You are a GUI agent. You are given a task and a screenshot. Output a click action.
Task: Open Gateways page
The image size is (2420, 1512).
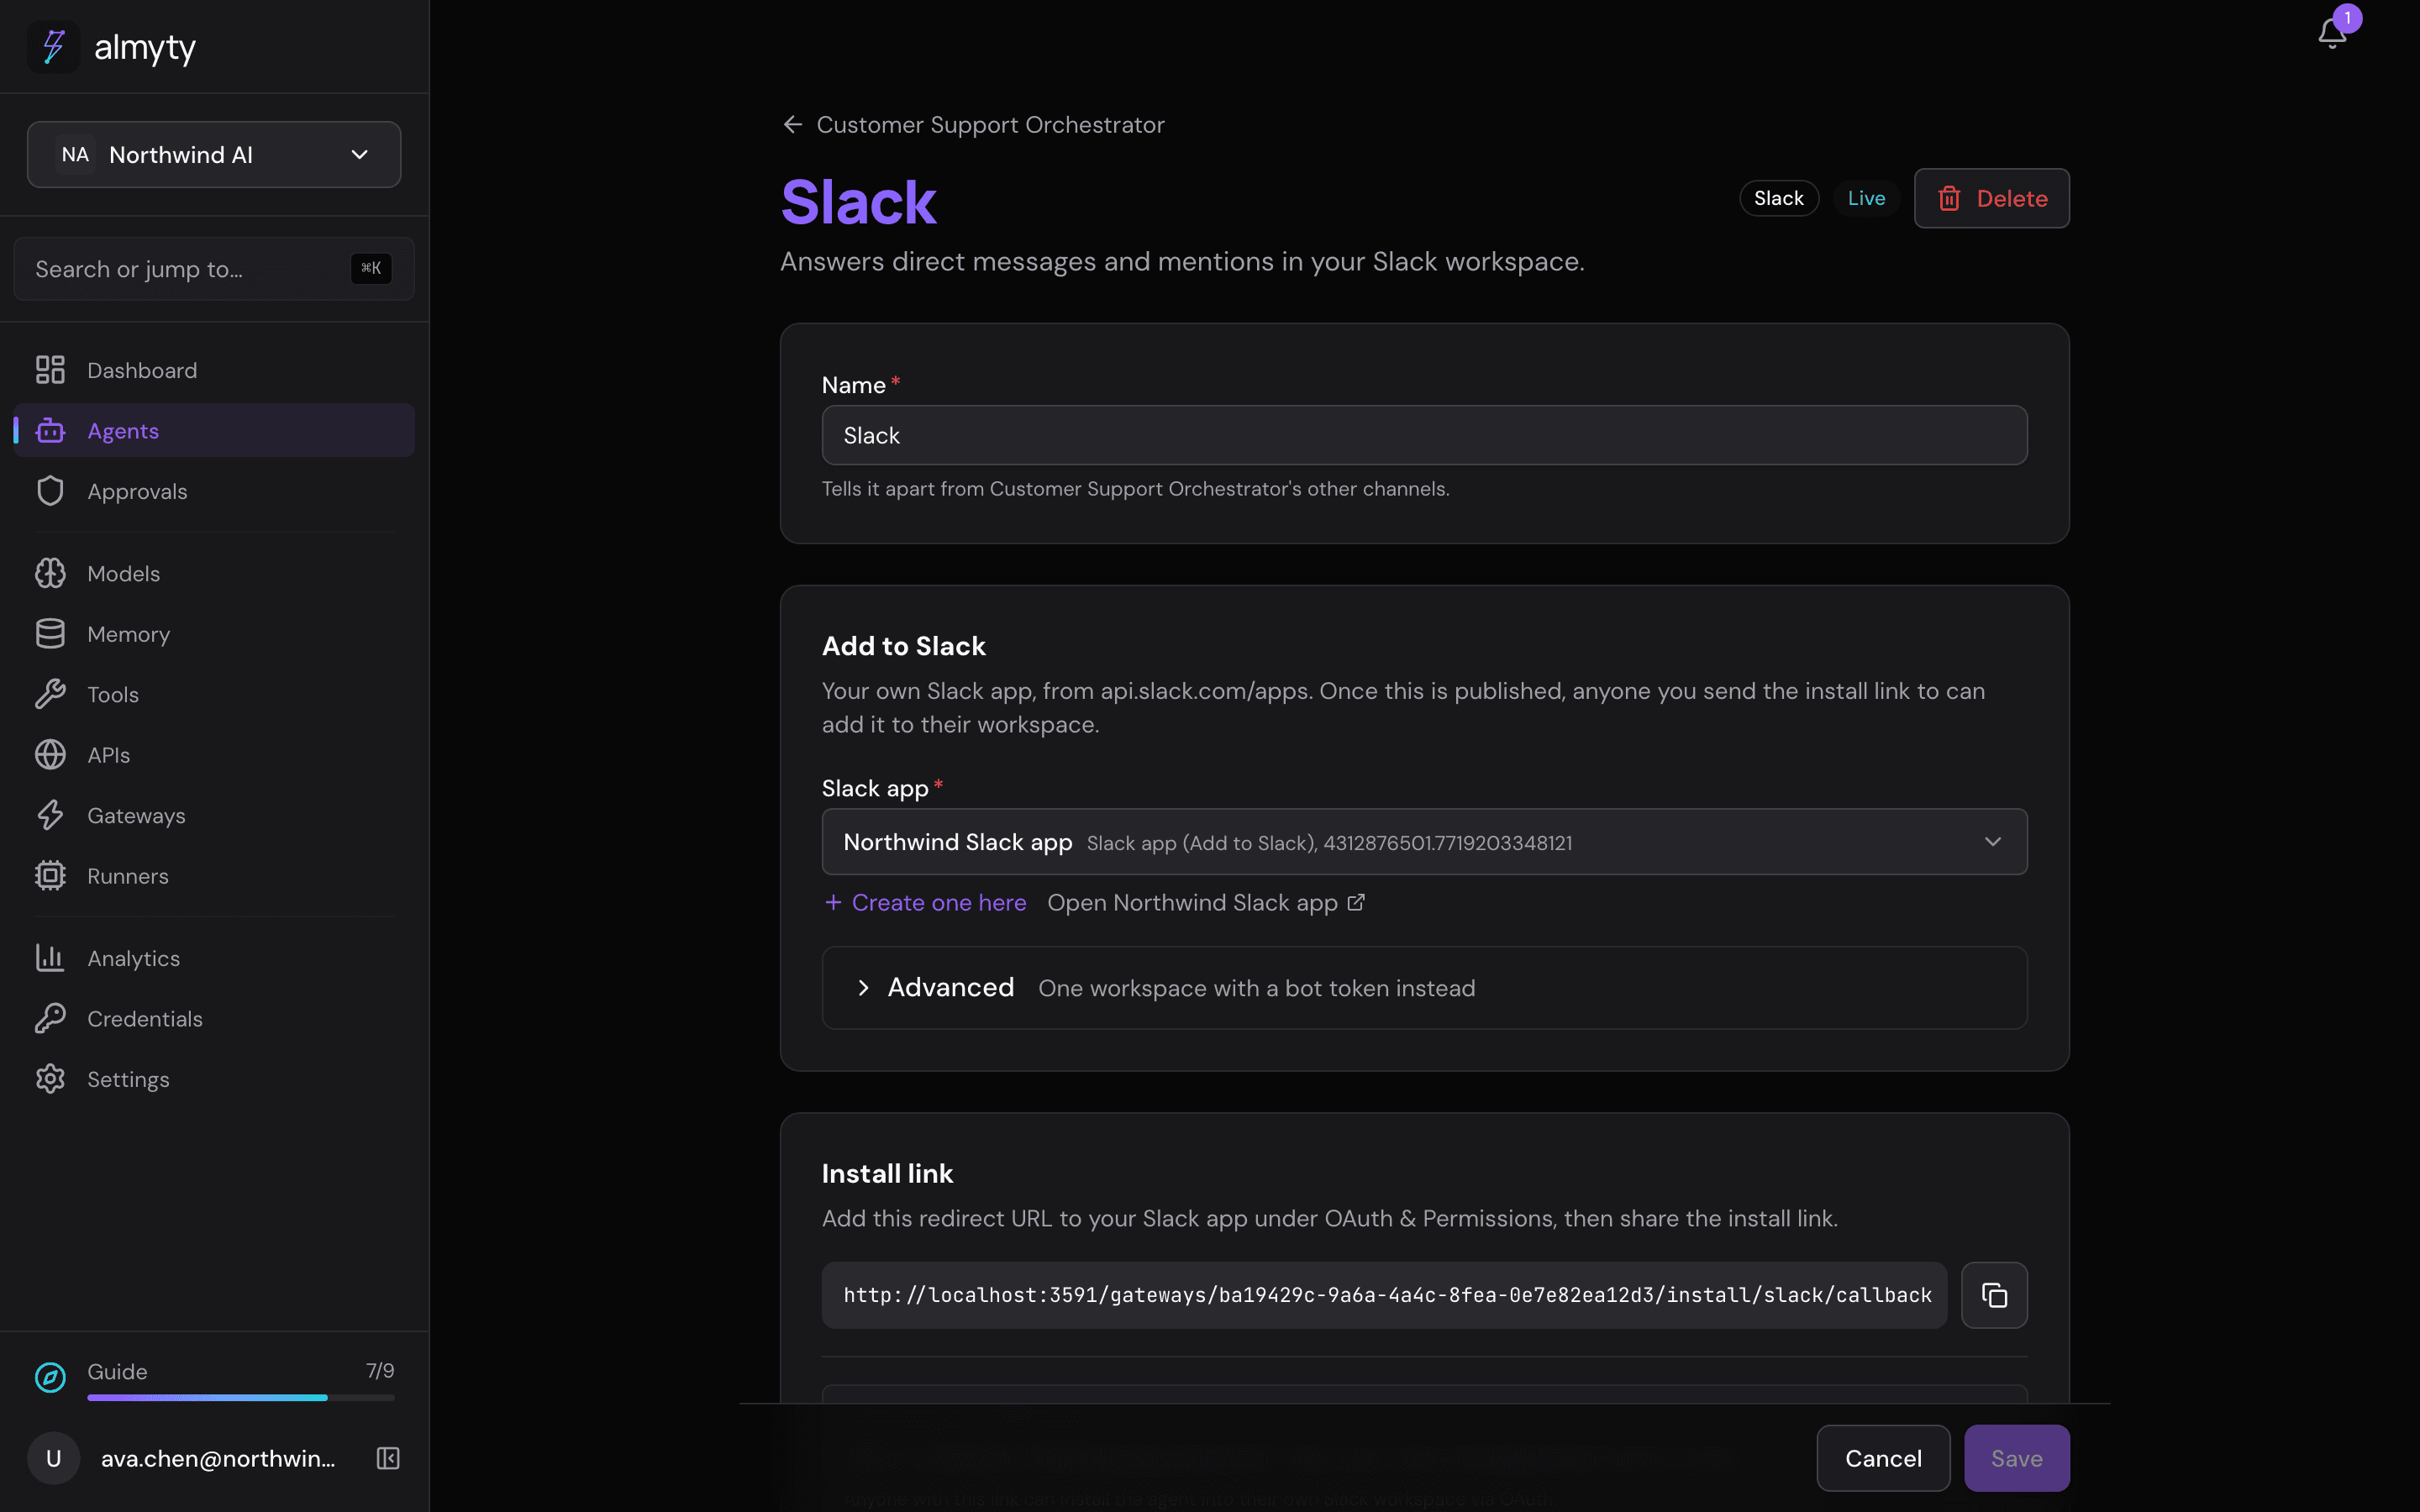(214, 815)
